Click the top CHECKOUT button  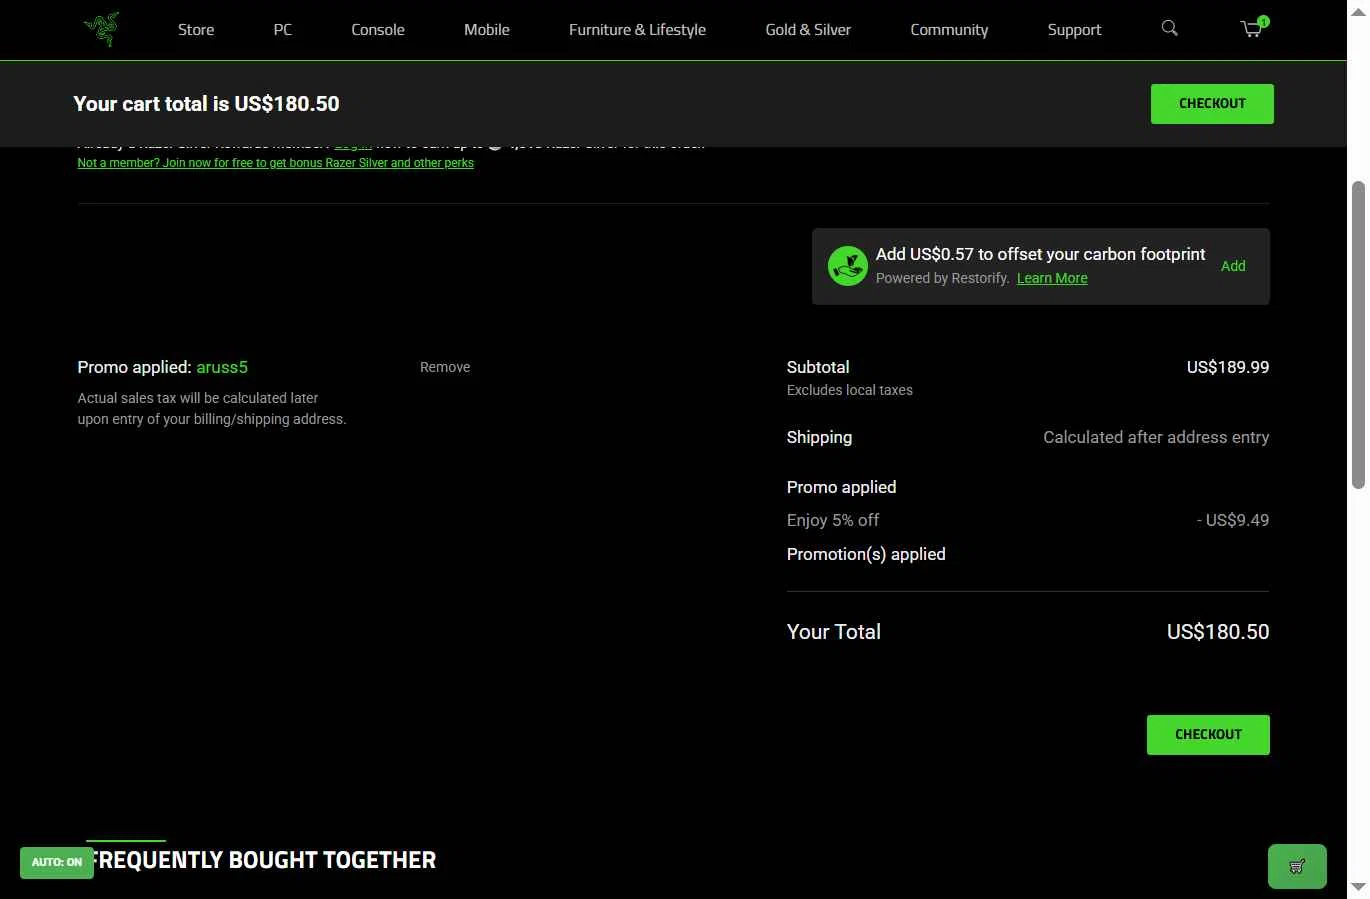1212,104
